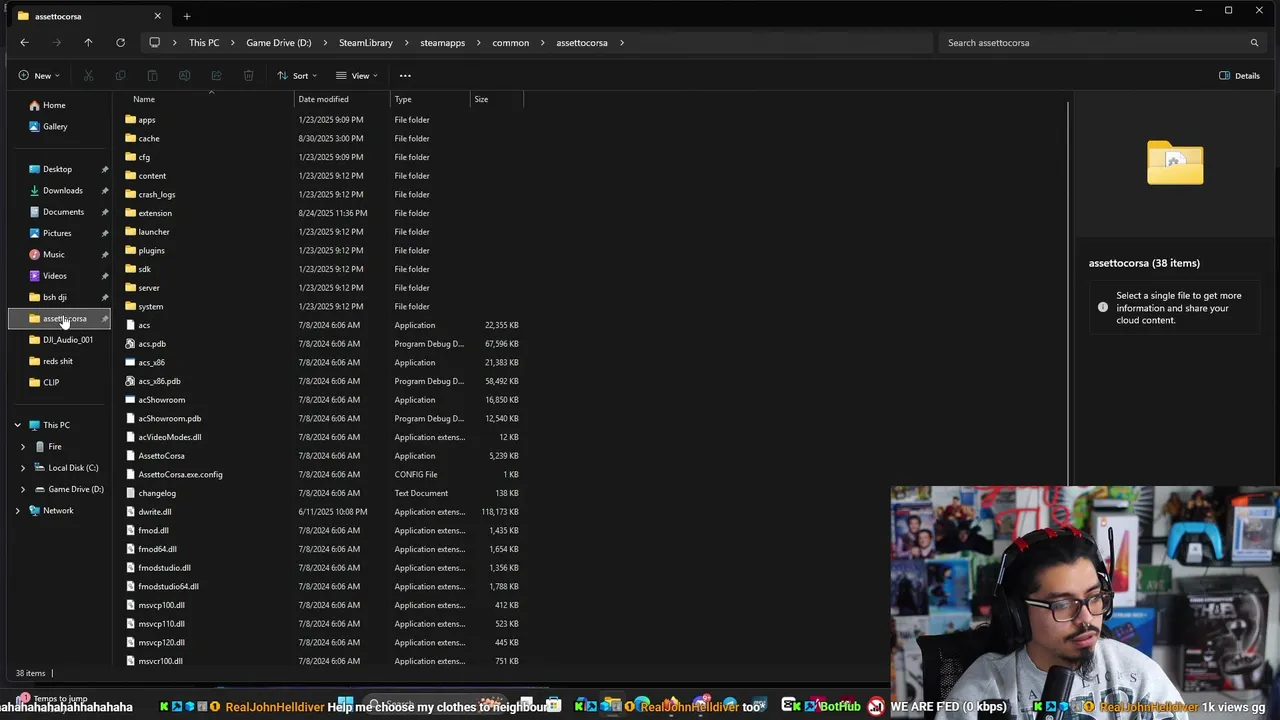Go up one folder level
Screen dimensions: 1280x720
[88, 43]
